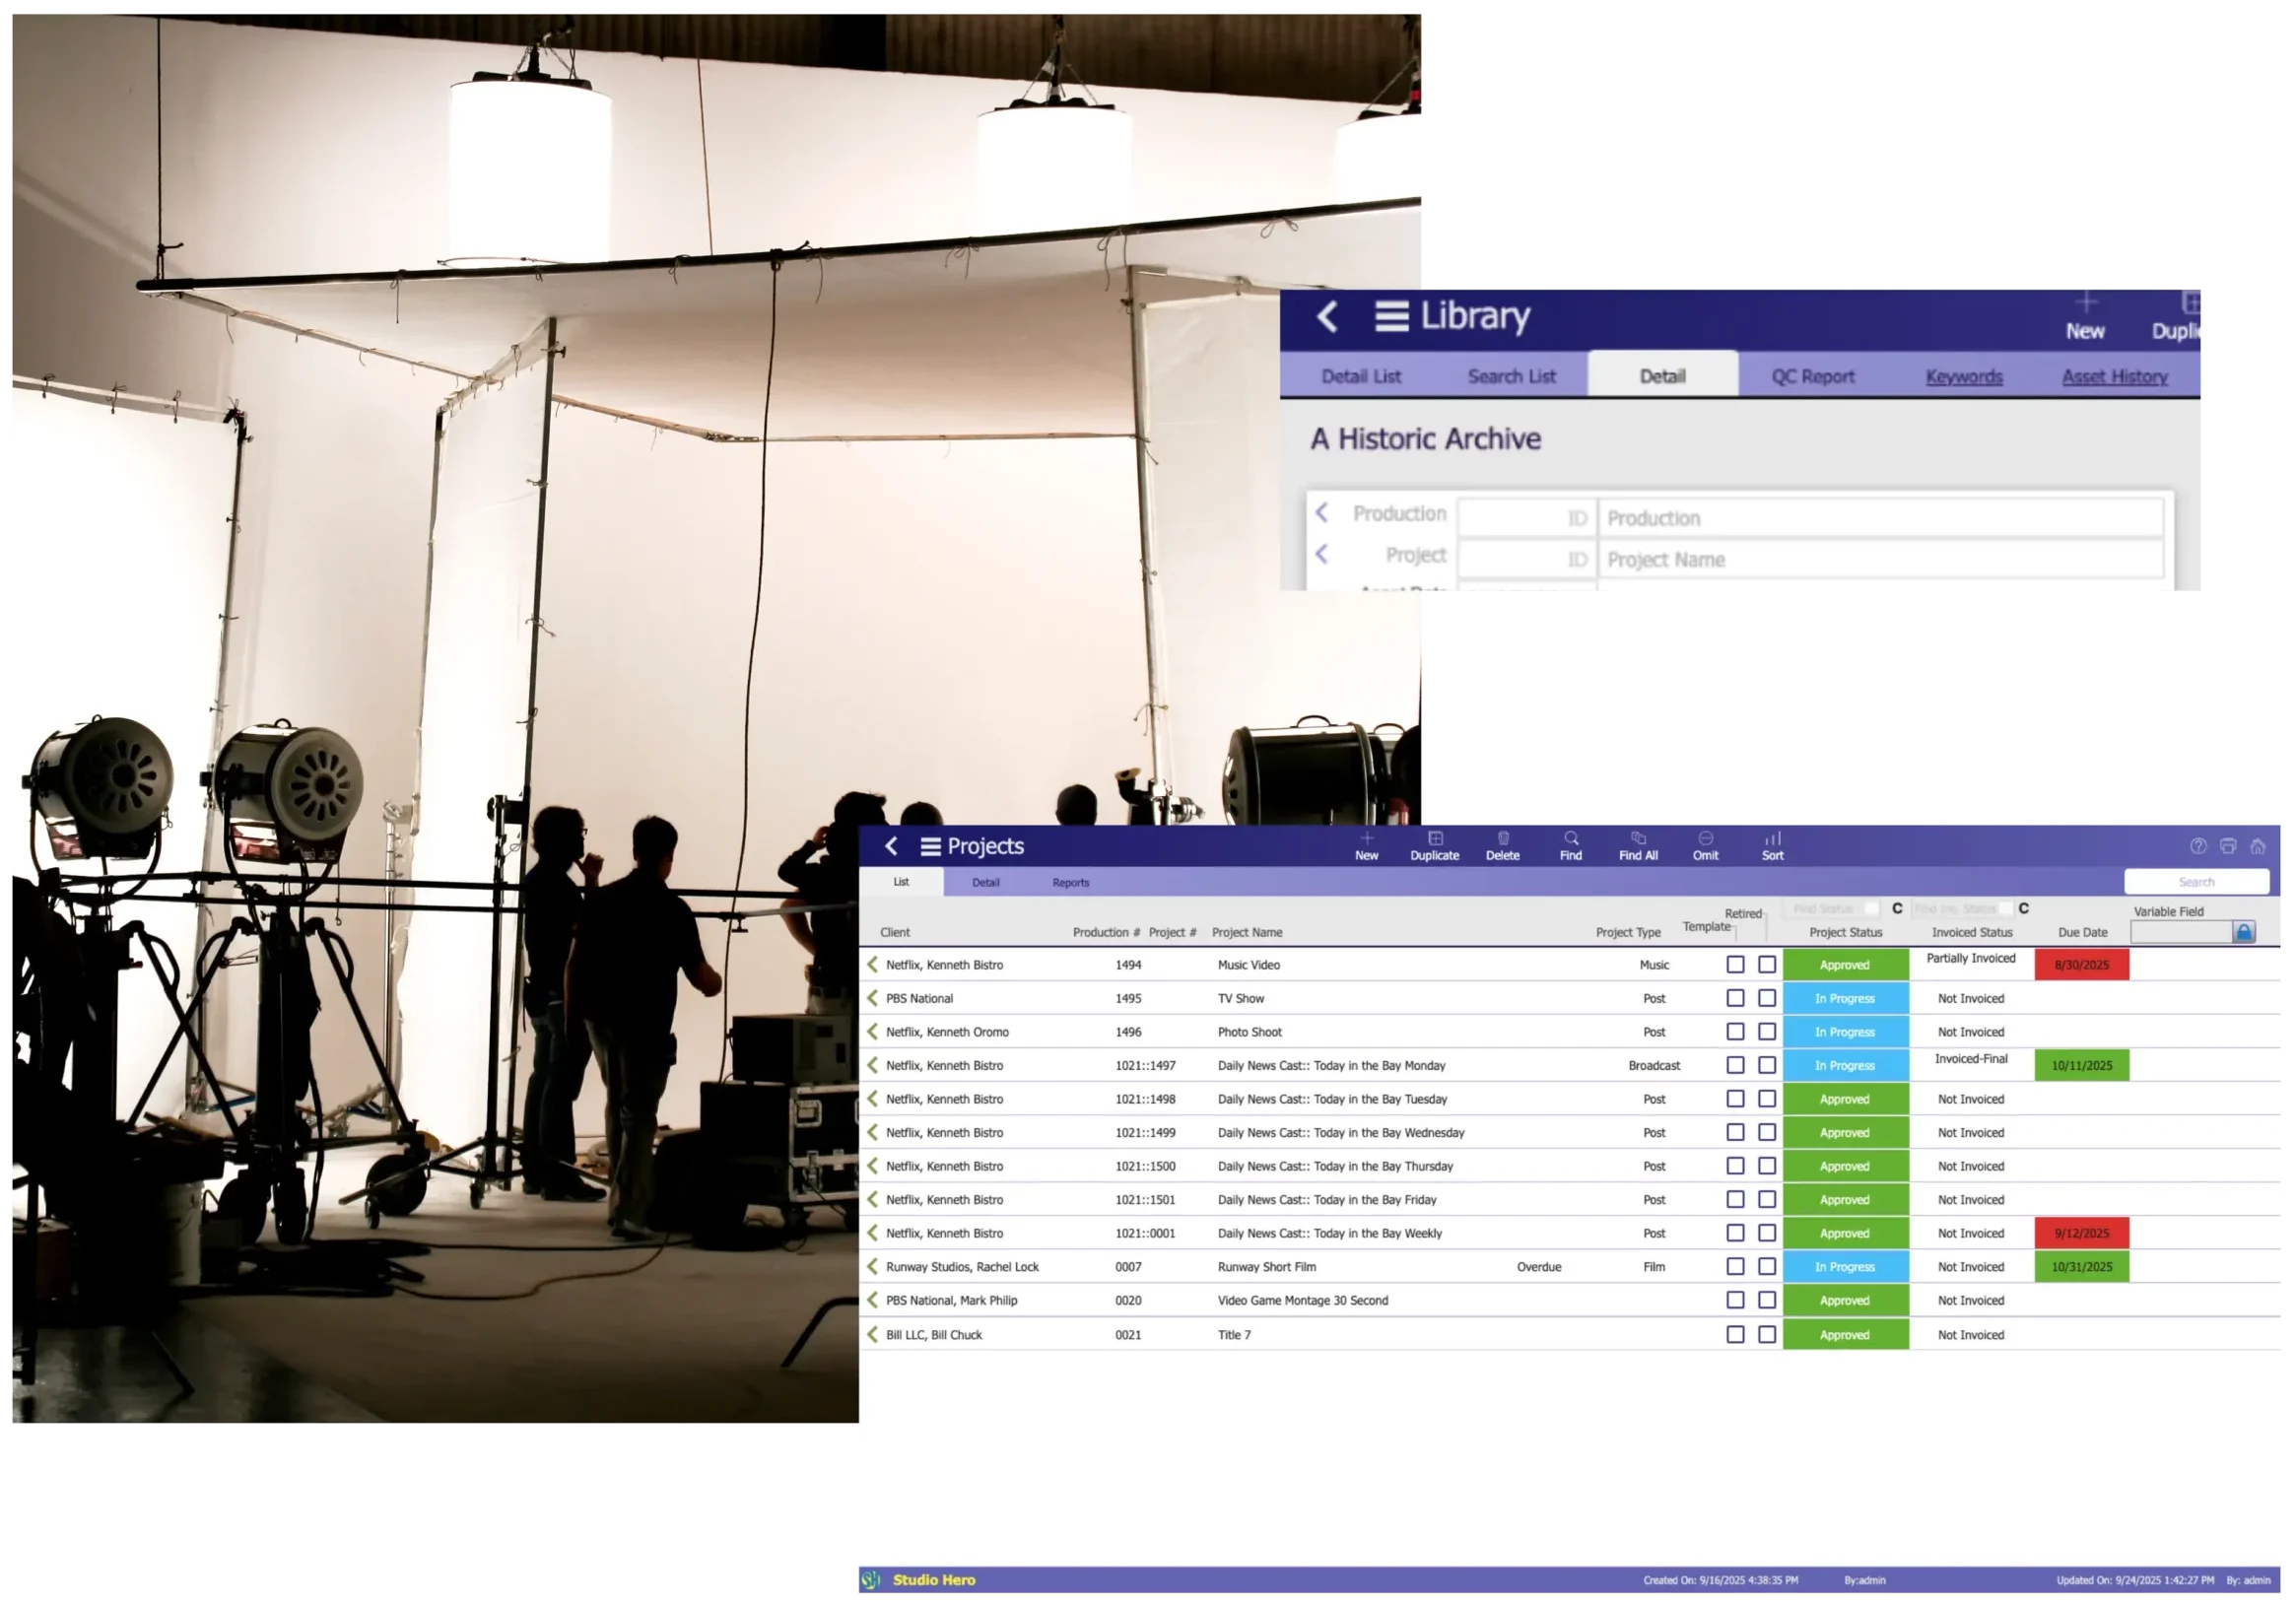
Task: Check Retired box for TV Show row
Action: pyautogui.click(x=1767, y=998)
